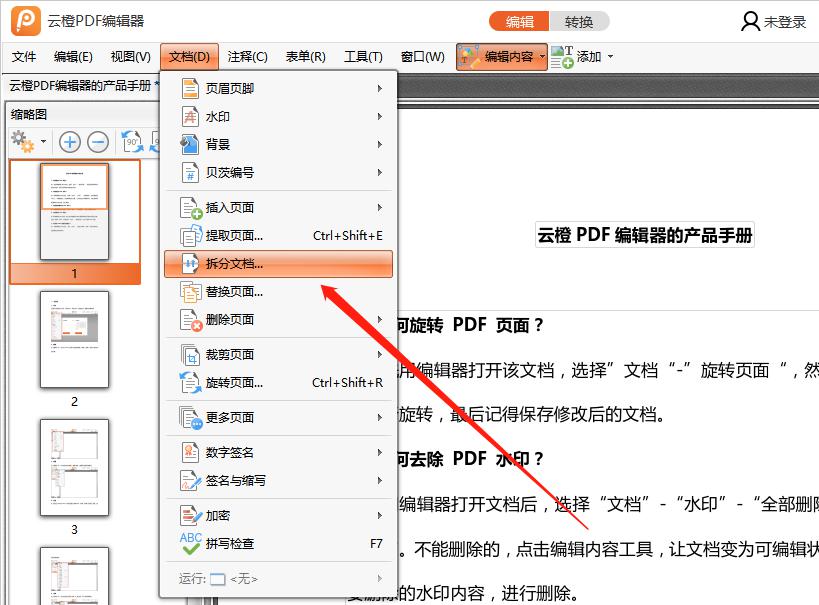Switch to the 编辑 mode toggle
This screenshot has height=605, width=819.
coord(519,22)
